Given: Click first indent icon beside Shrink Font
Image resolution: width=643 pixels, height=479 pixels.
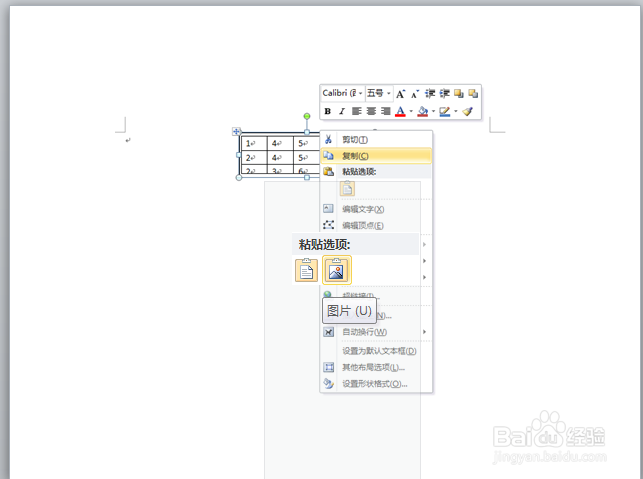Looking at the screenshot, I should [x=430, y=94].
